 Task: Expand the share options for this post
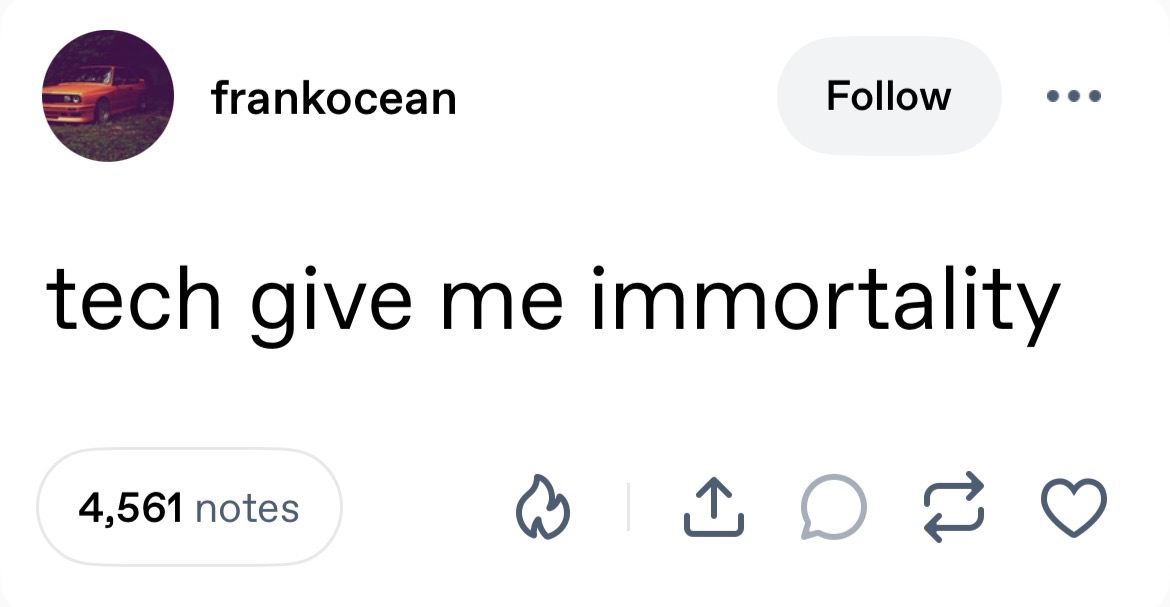pyautogui.click(x=712, y=507)
